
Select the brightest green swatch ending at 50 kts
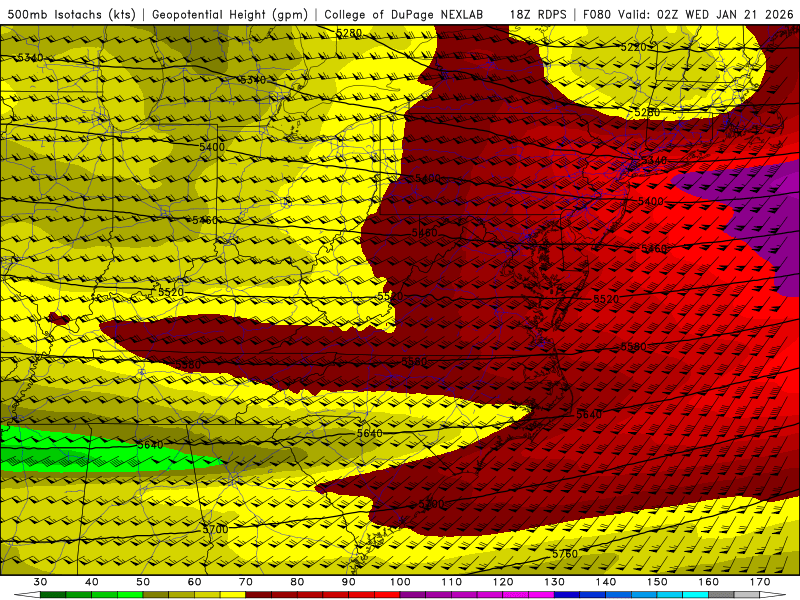(x=130, y=595)
